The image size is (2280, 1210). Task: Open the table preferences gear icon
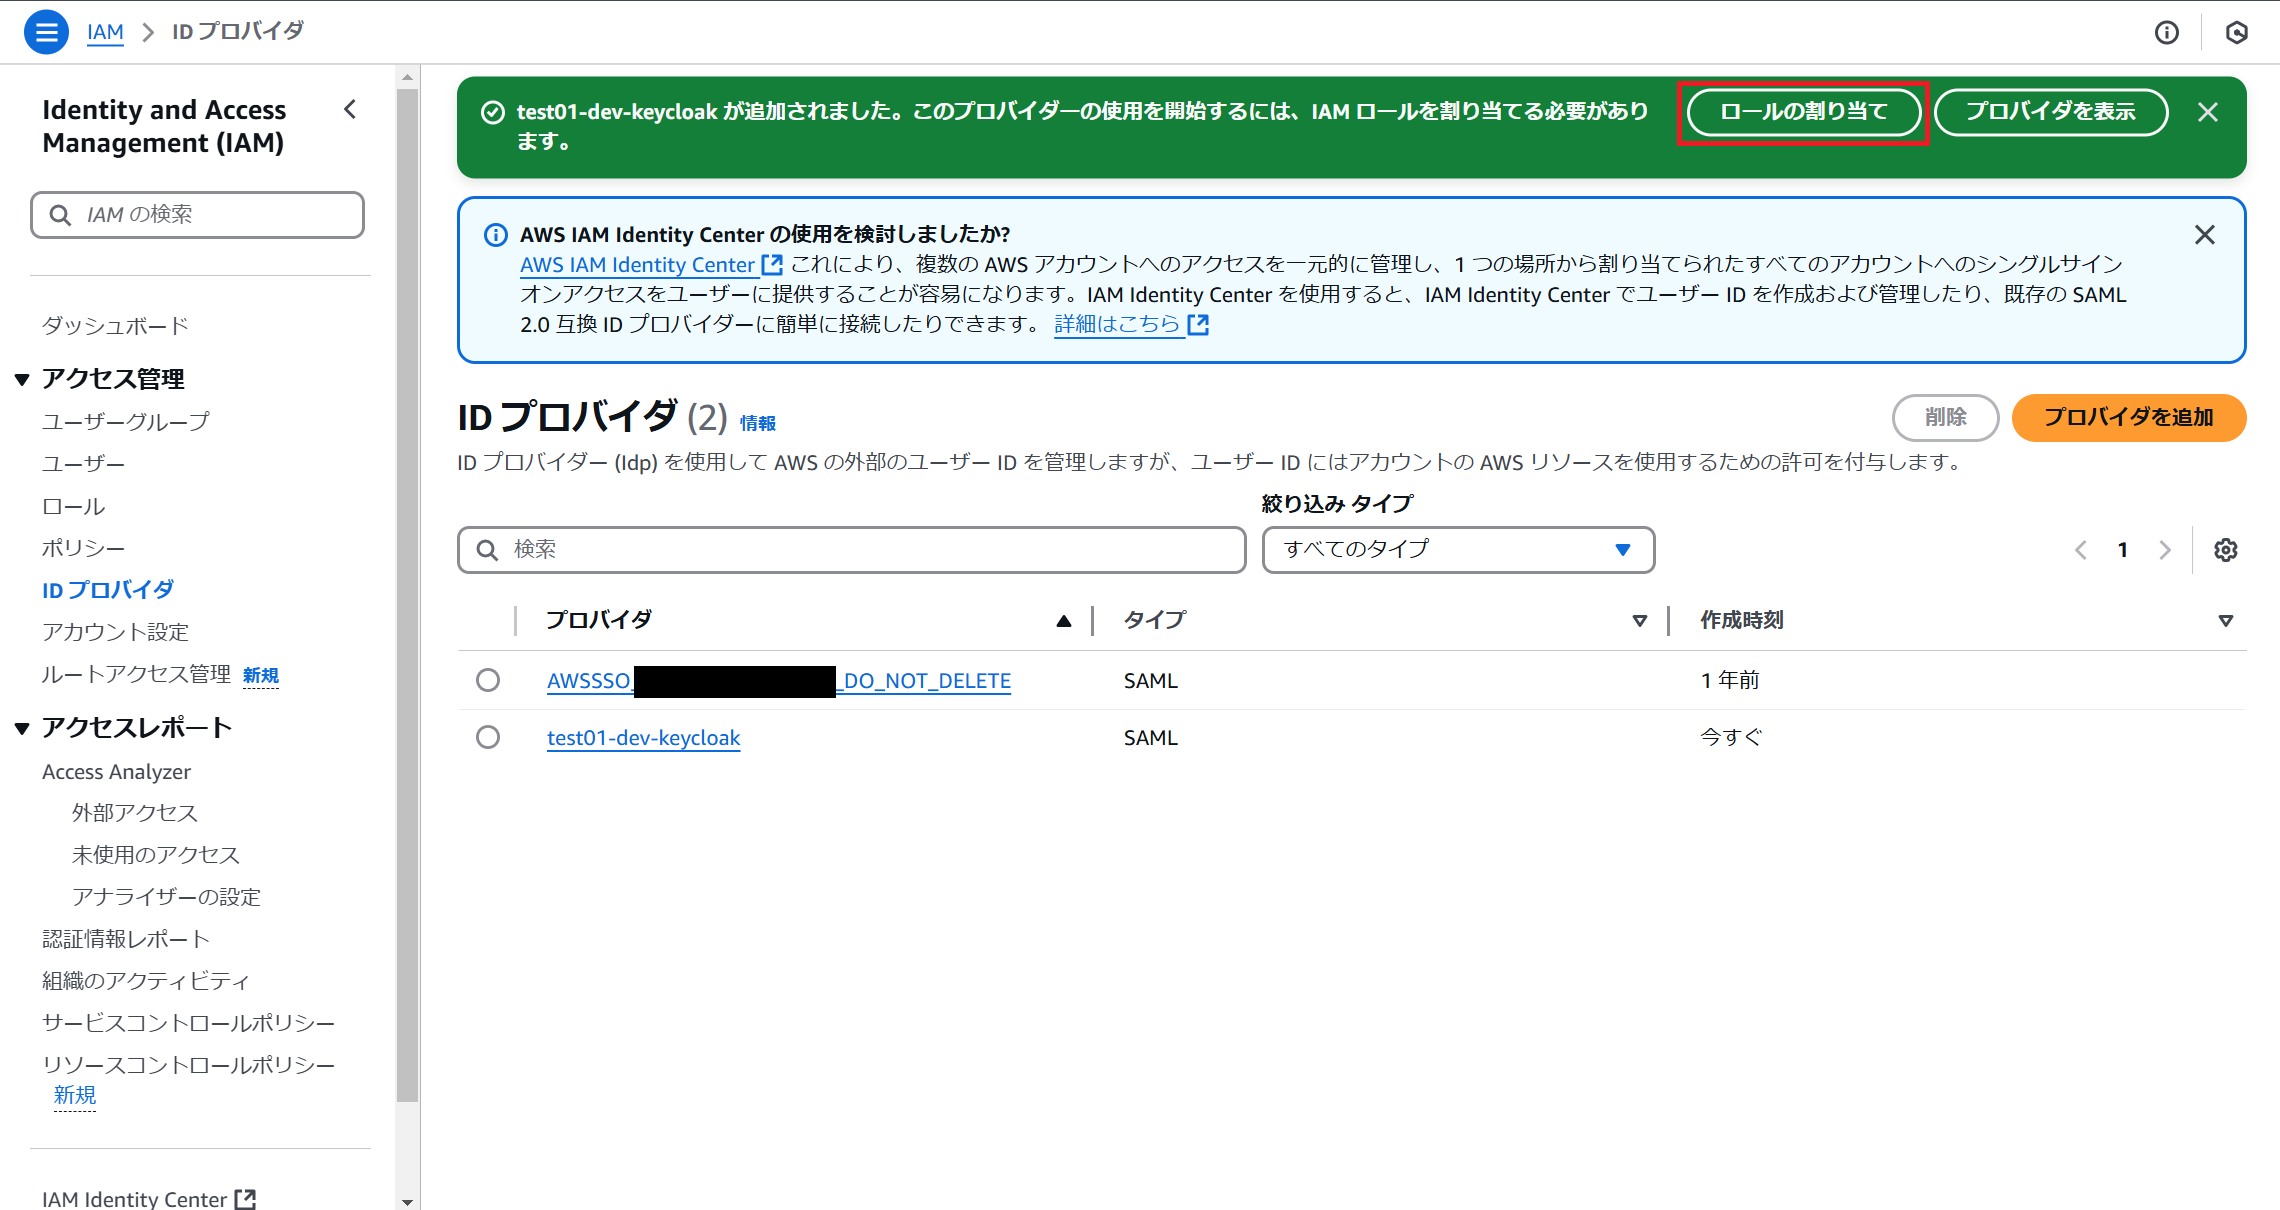[x=2225, y=549]
